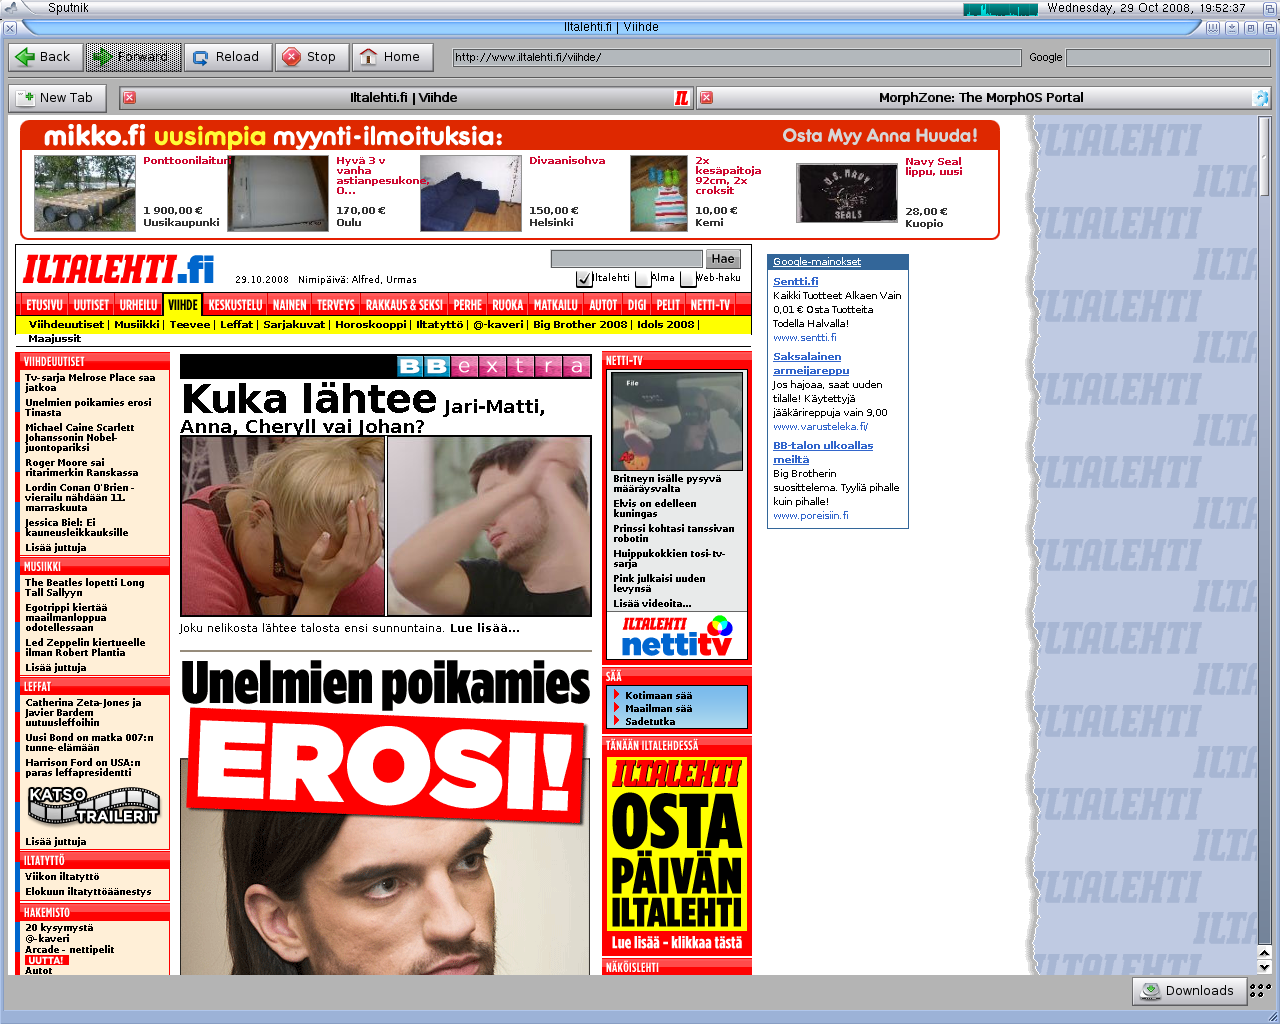Click the scrollbar down arrow
Viewport: 1280px width, 1024px height.
(1264, 967)
